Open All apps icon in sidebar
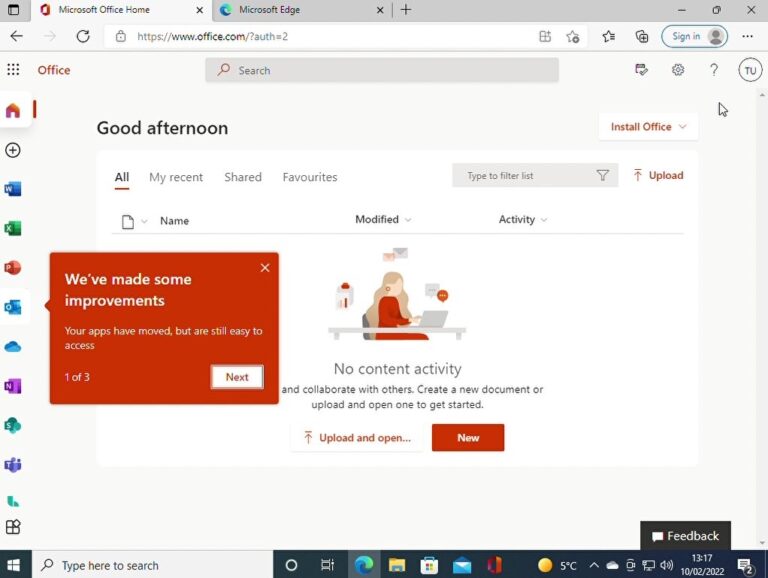The height and width of the screenshot is (578, 768). pos(13,527)
